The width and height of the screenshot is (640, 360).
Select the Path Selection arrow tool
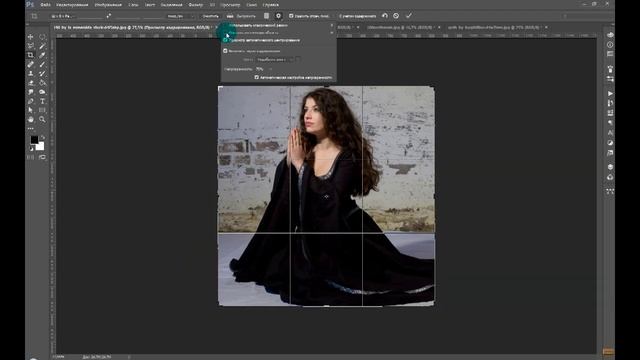(31, 110)
